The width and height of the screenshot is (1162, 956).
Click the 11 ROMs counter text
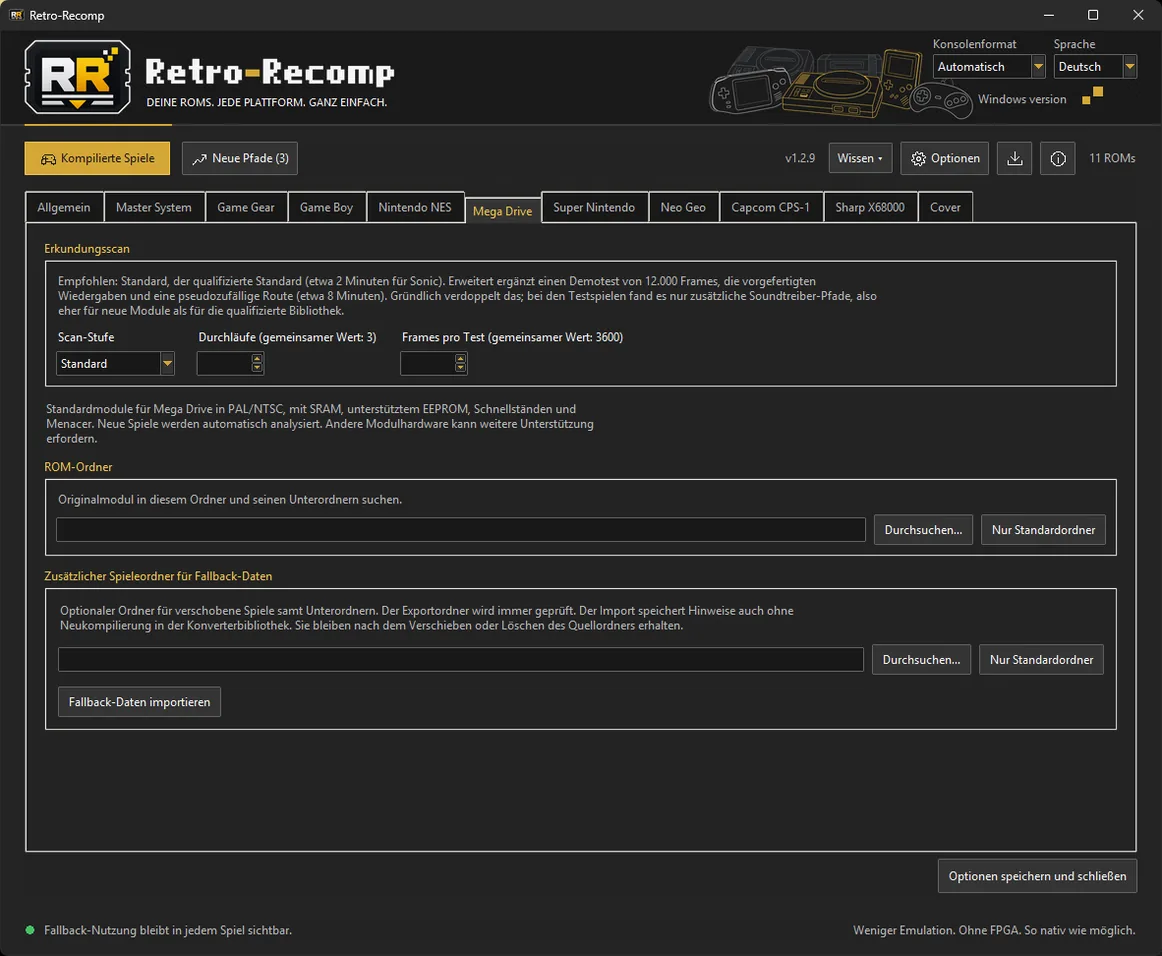click(1112, 158)
